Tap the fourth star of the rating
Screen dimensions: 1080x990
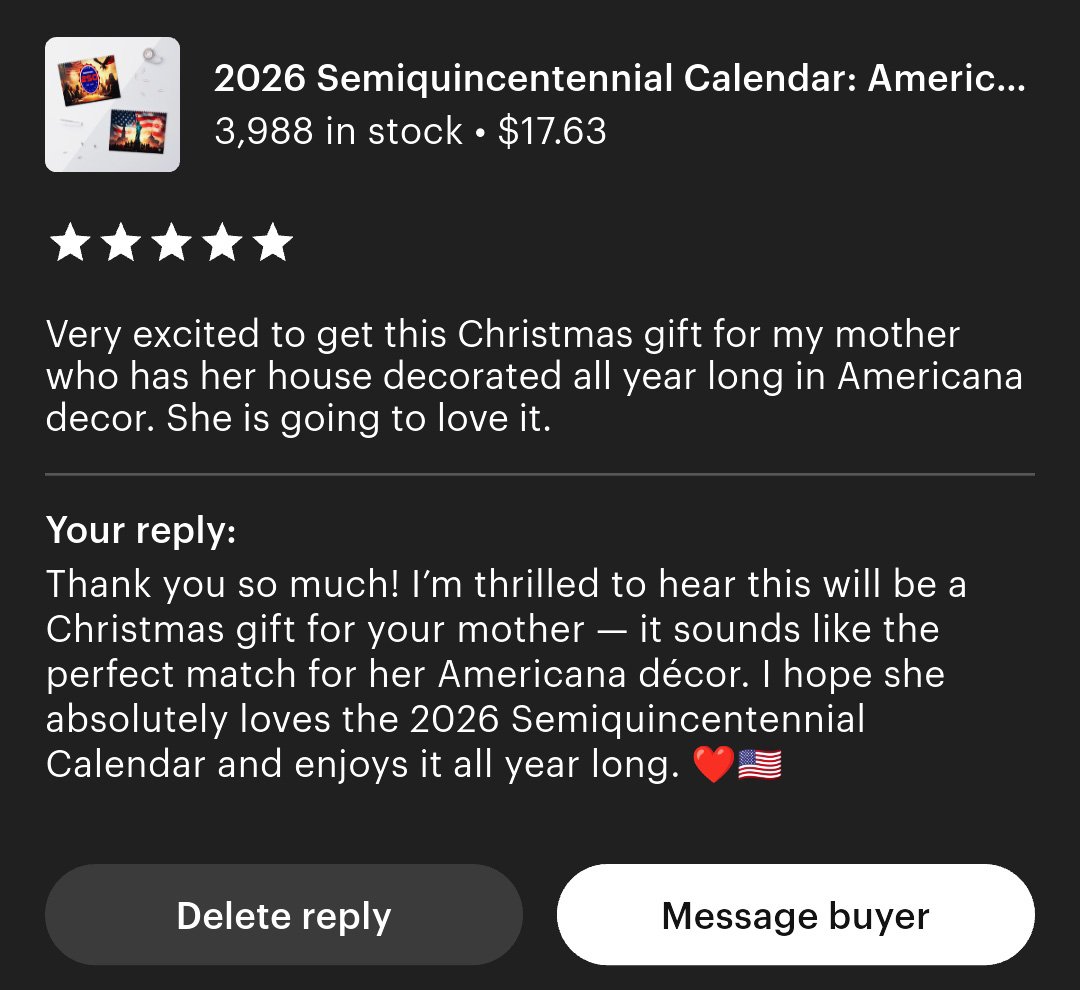[x=222, y=244]
